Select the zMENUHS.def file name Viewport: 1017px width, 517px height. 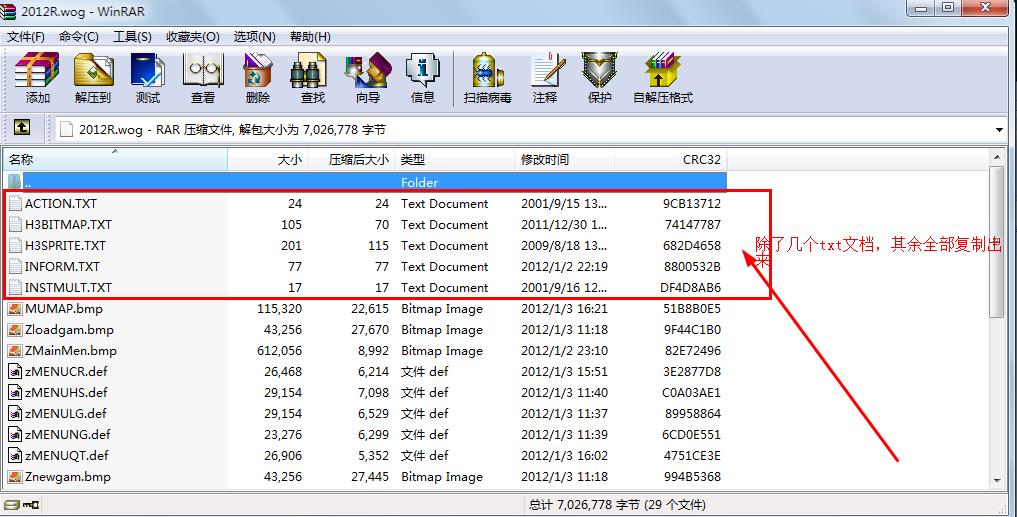(x=66, y=392)
